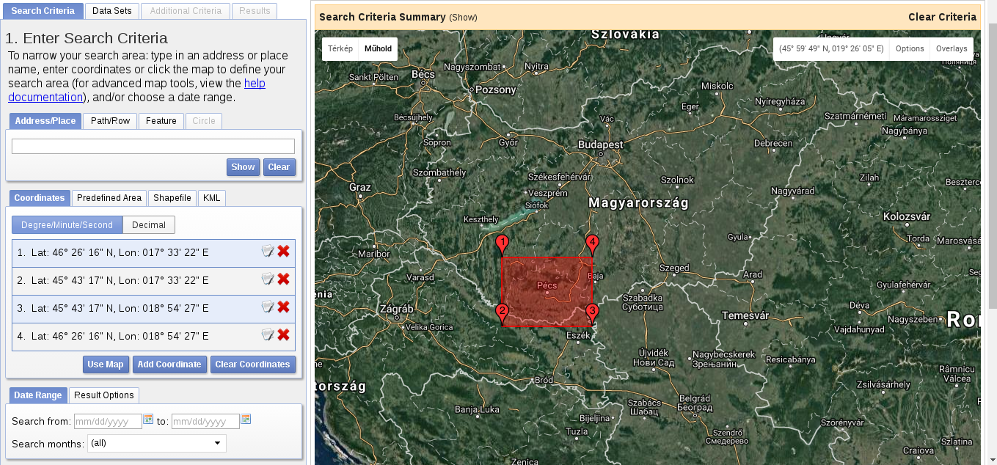Click coordinate row 1 text Lat 46° 26' 16" N
This screenshot has height=465, width=997.
click(x=72, y=253)
